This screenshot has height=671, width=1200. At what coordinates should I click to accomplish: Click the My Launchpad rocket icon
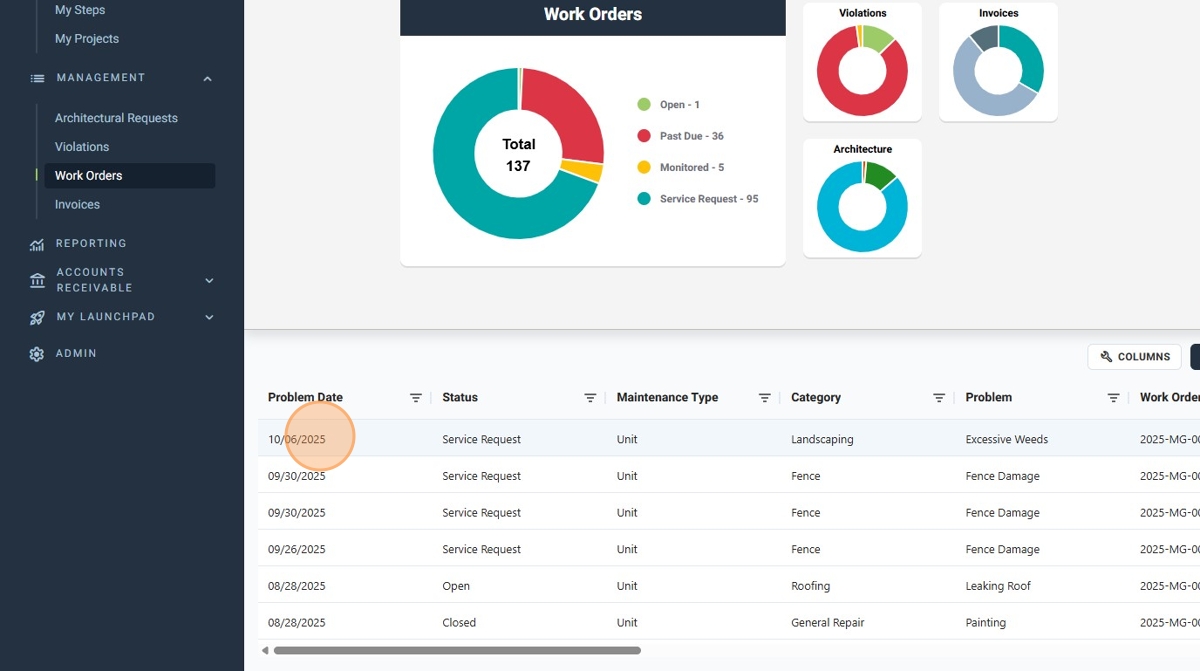[37, 318]
